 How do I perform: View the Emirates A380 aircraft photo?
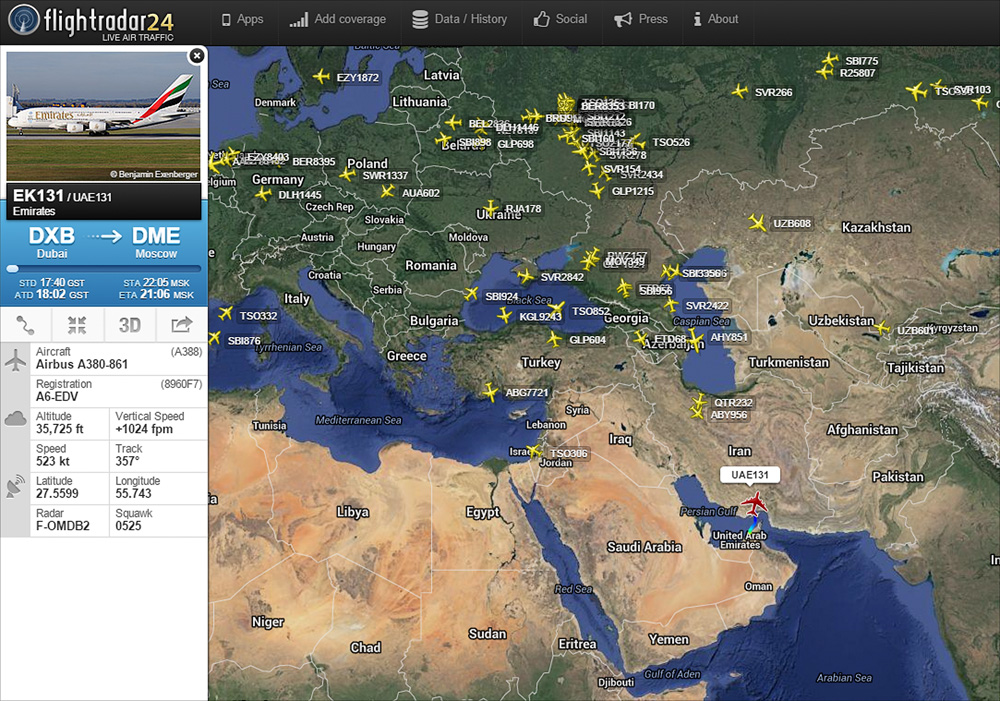point(104,116)
